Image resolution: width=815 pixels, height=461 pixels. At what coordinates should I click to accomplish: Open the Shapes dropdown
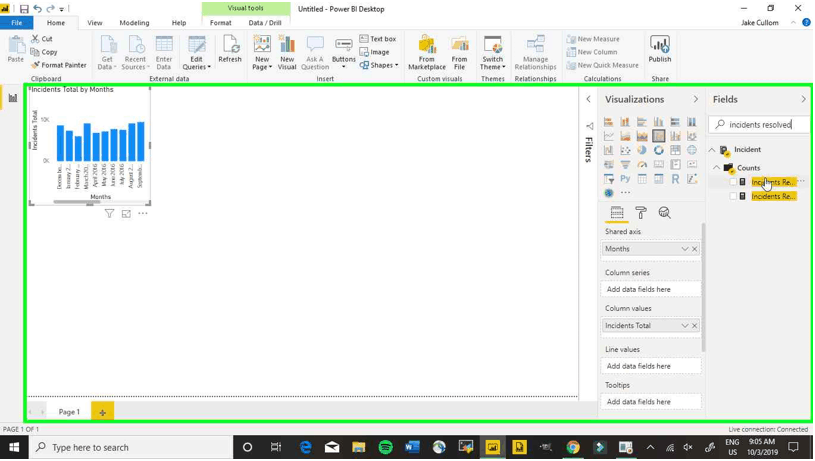tap(378, 65)
